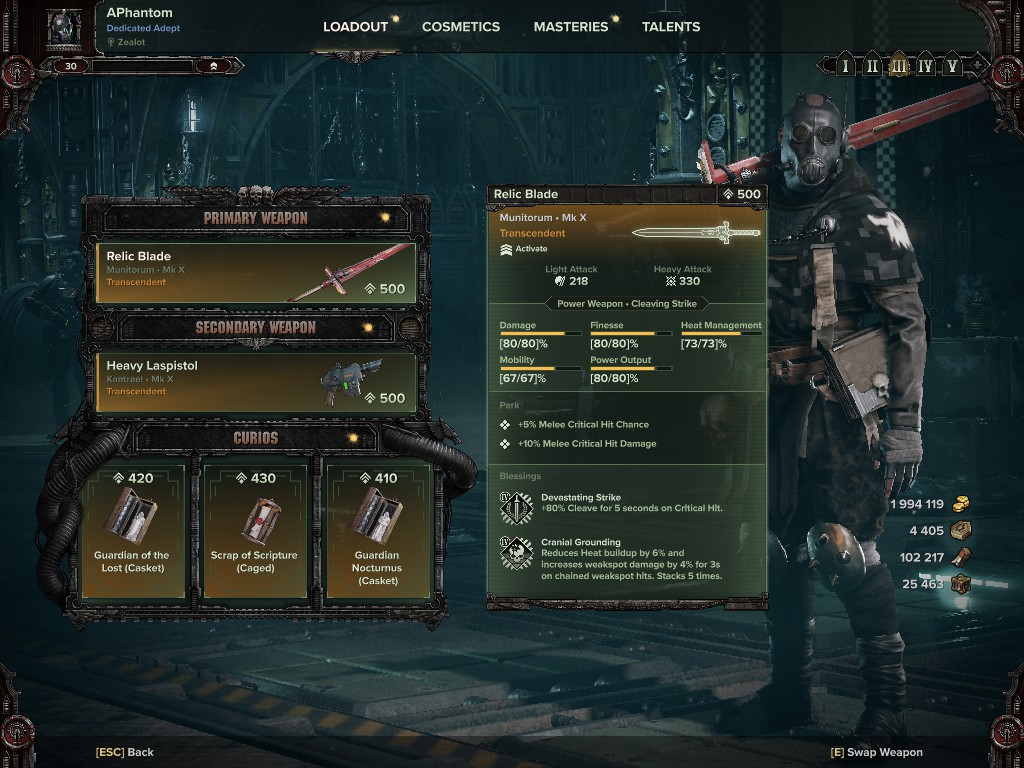1024x768 pixels.
Task: Select the Loadout tab
Action: (355, 27)
